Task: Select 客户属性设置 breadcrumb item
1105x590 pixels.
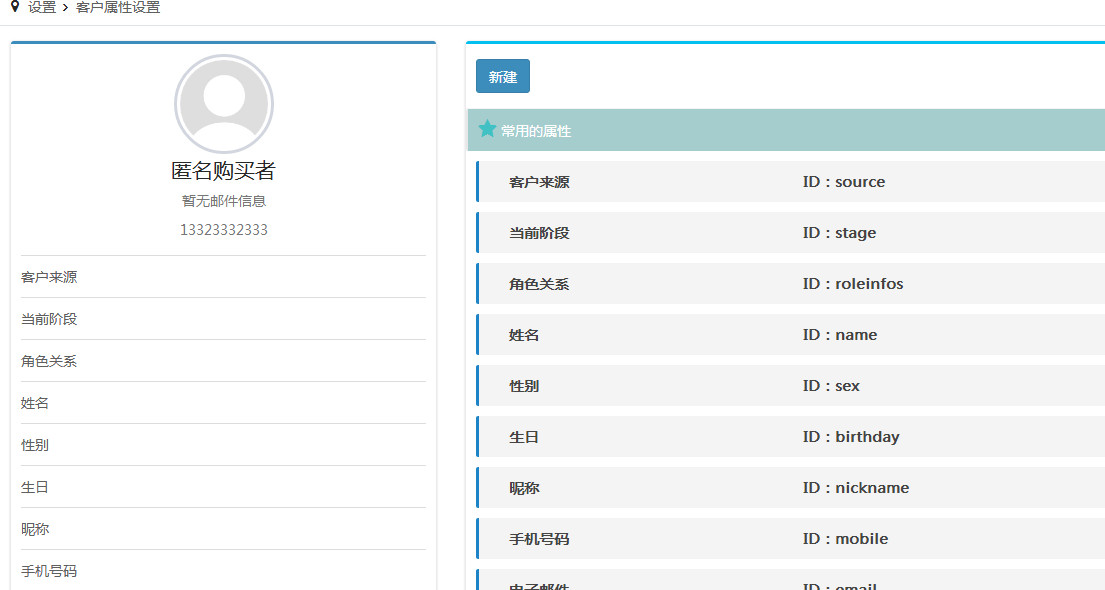Action: pos(118,8)
